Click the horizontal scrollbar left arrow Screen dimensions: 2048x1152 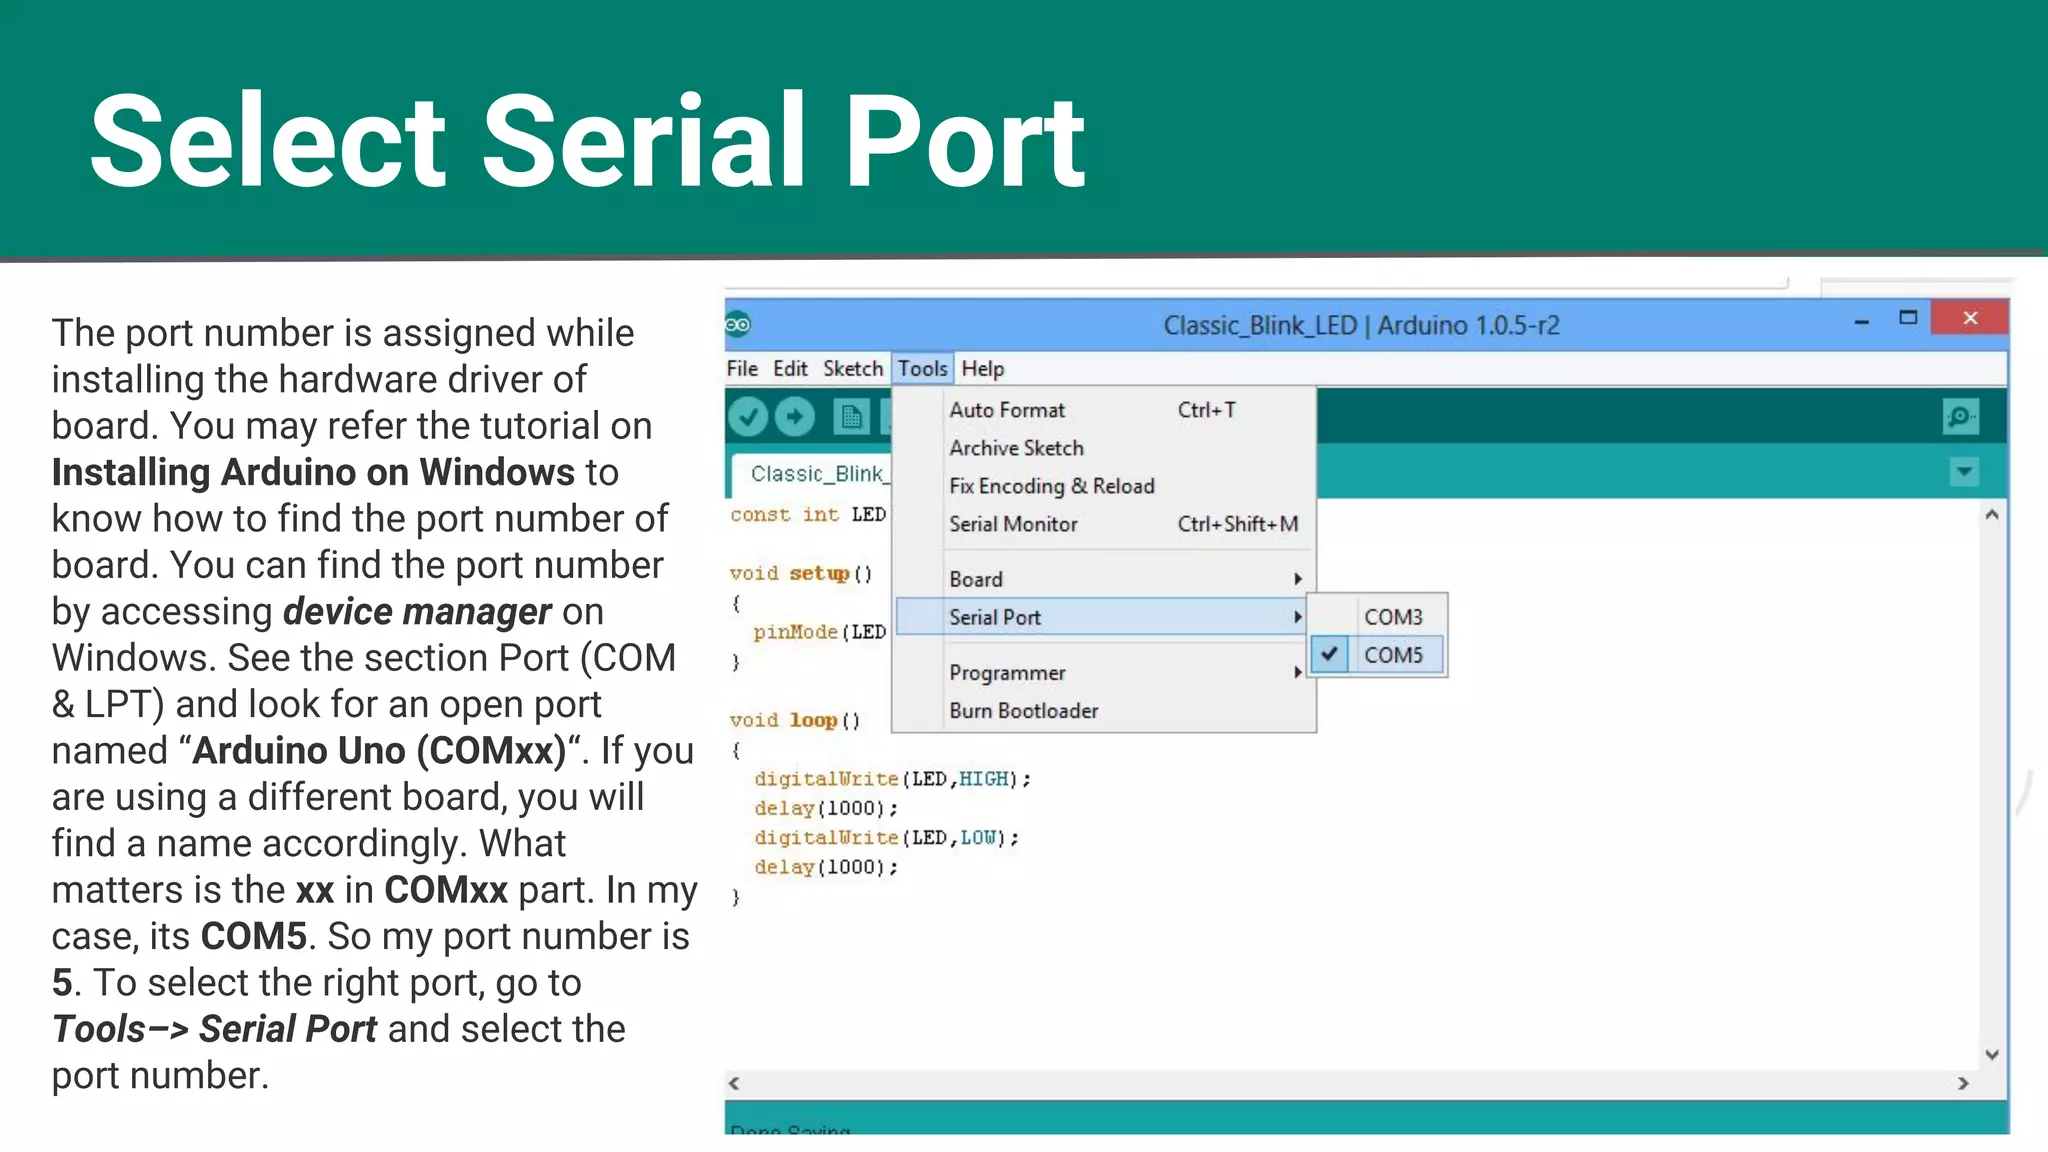pyautogui.click(x=735, y=1083)
